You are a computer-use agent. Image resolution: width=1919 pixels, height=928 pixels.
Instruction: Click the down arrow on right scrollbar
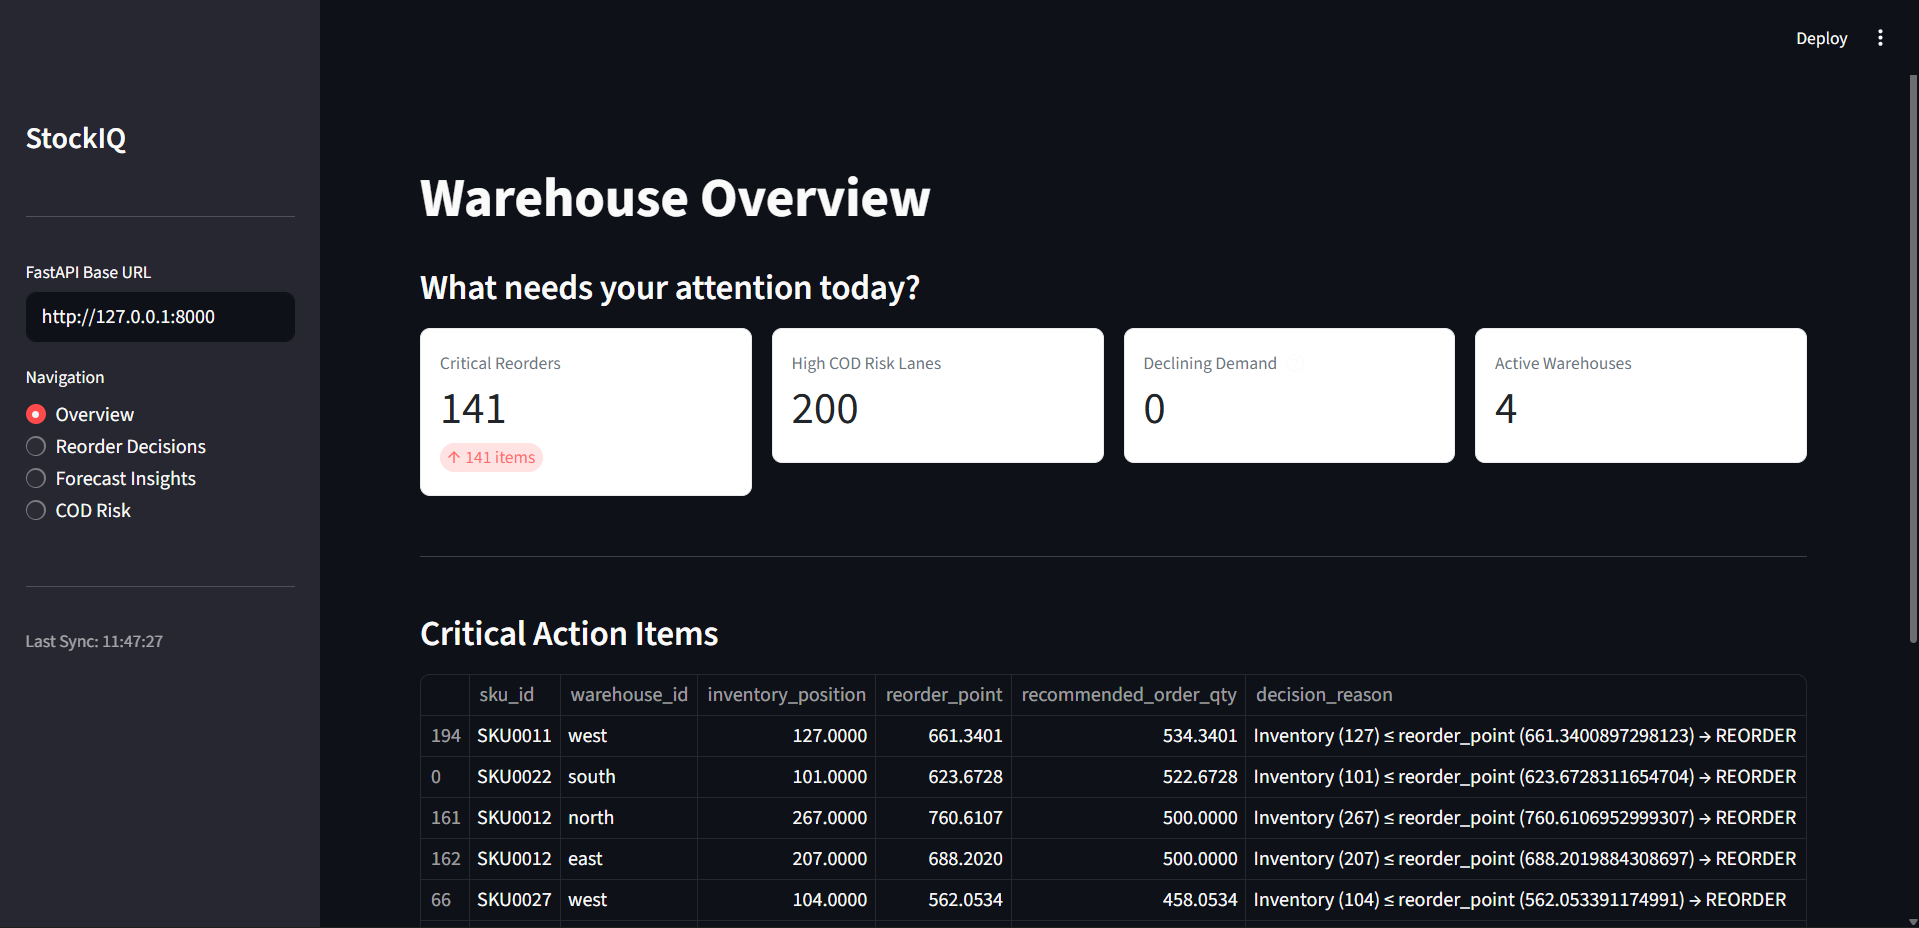[1910, 919]
